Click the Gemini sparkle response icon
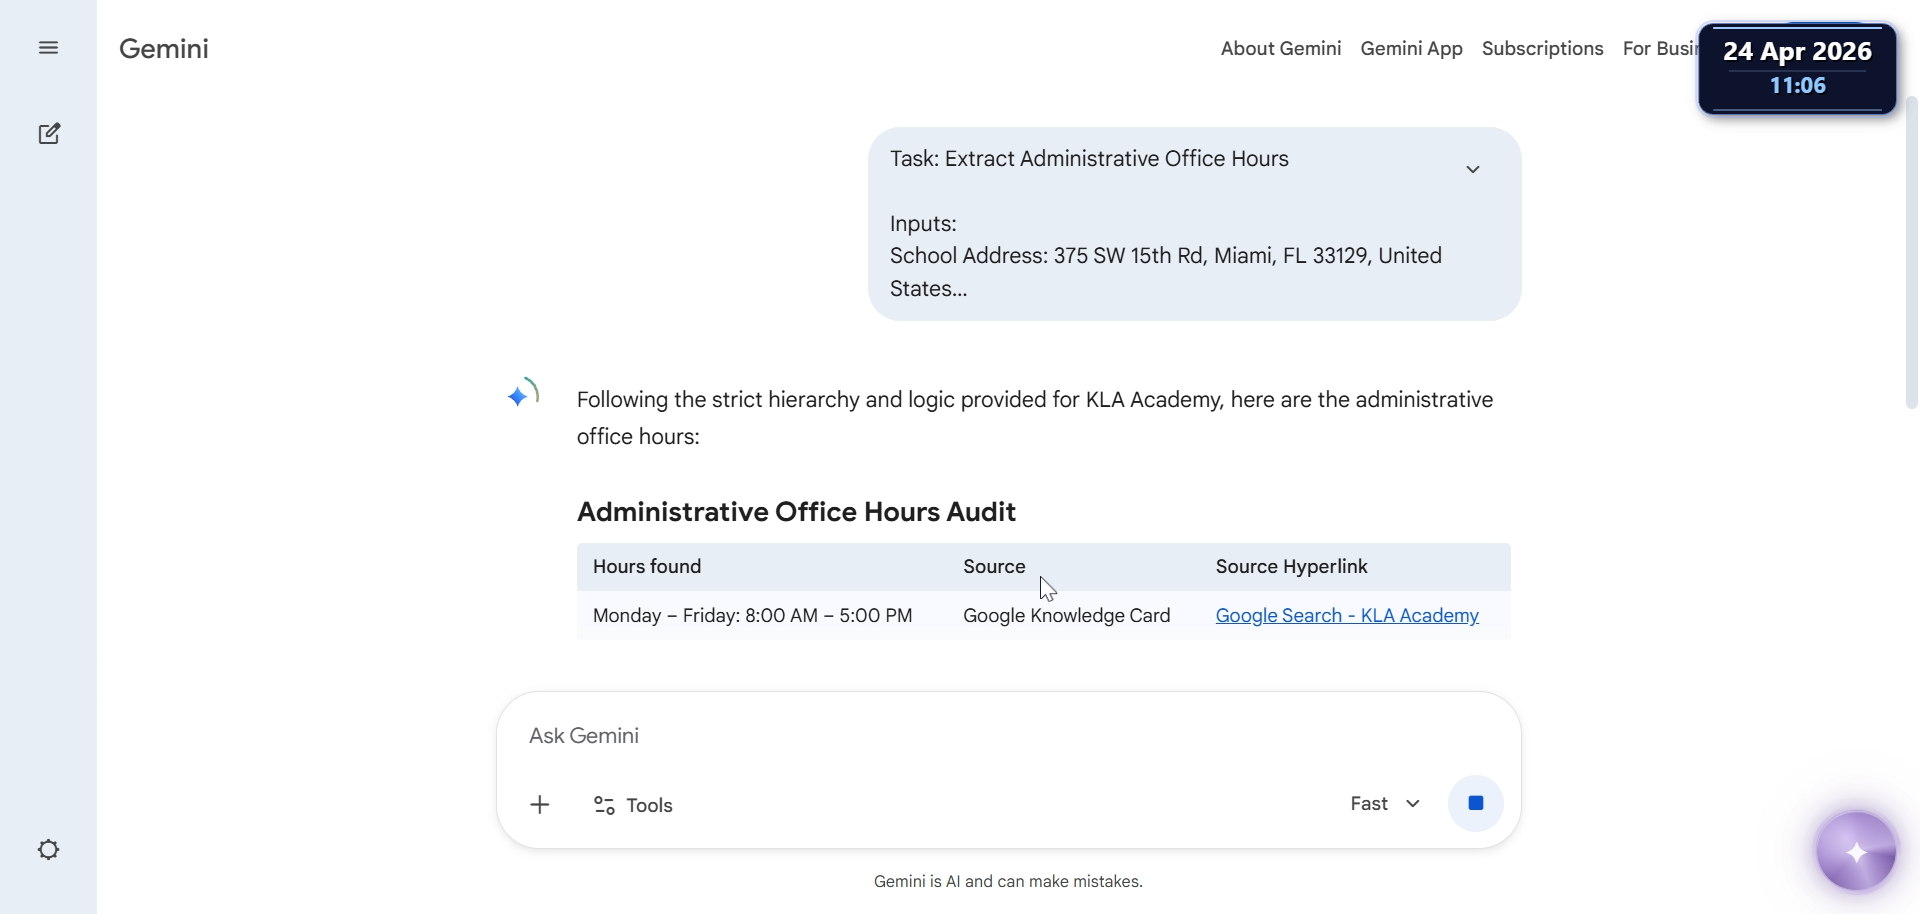This screenshot has width=1920, height=914. pos(522,394)
